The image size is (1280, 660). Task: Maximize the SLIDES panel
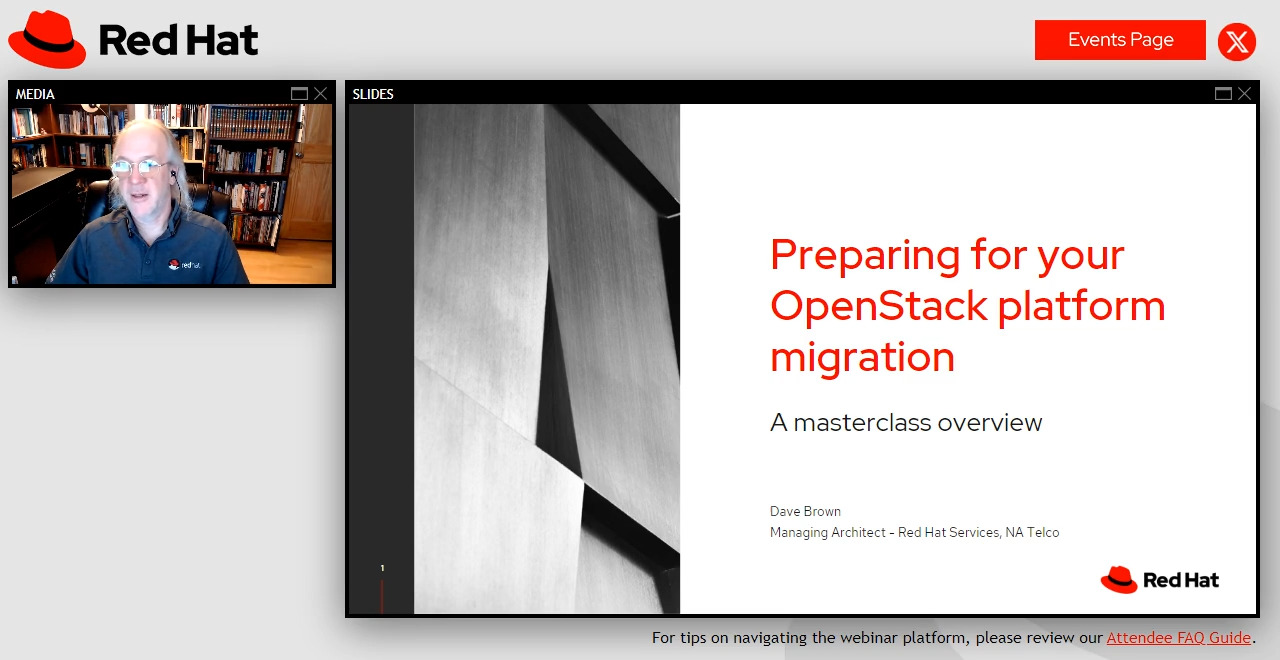pos(1223,94)
